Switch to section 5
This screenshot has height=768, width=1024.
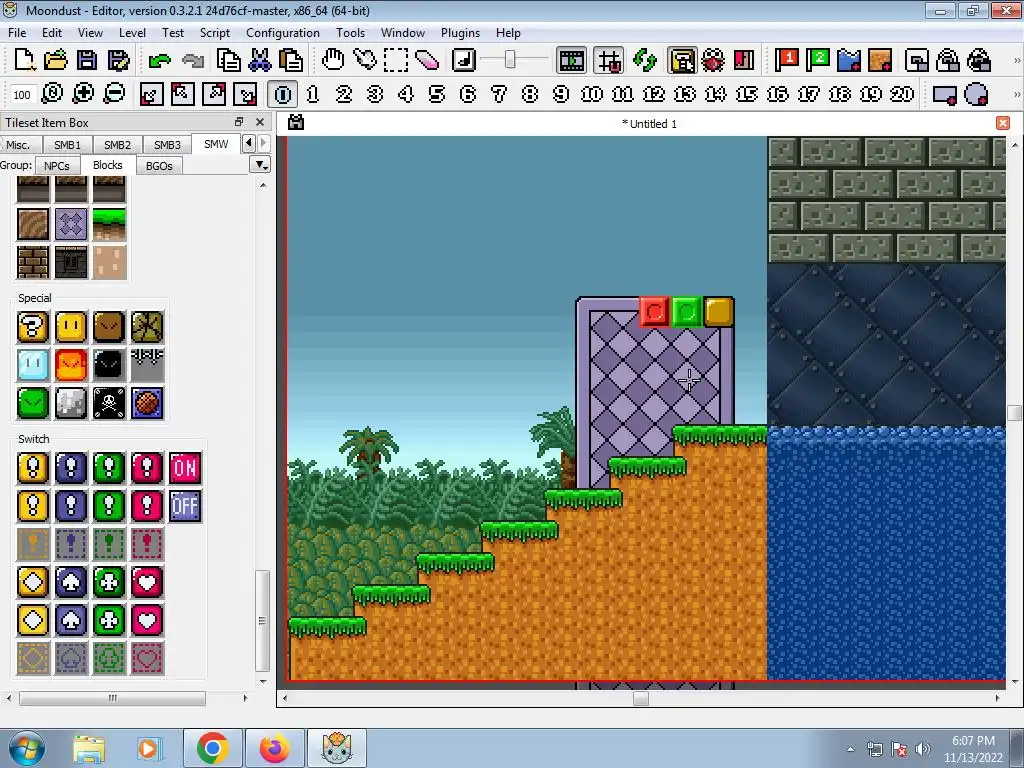point(437,94)
